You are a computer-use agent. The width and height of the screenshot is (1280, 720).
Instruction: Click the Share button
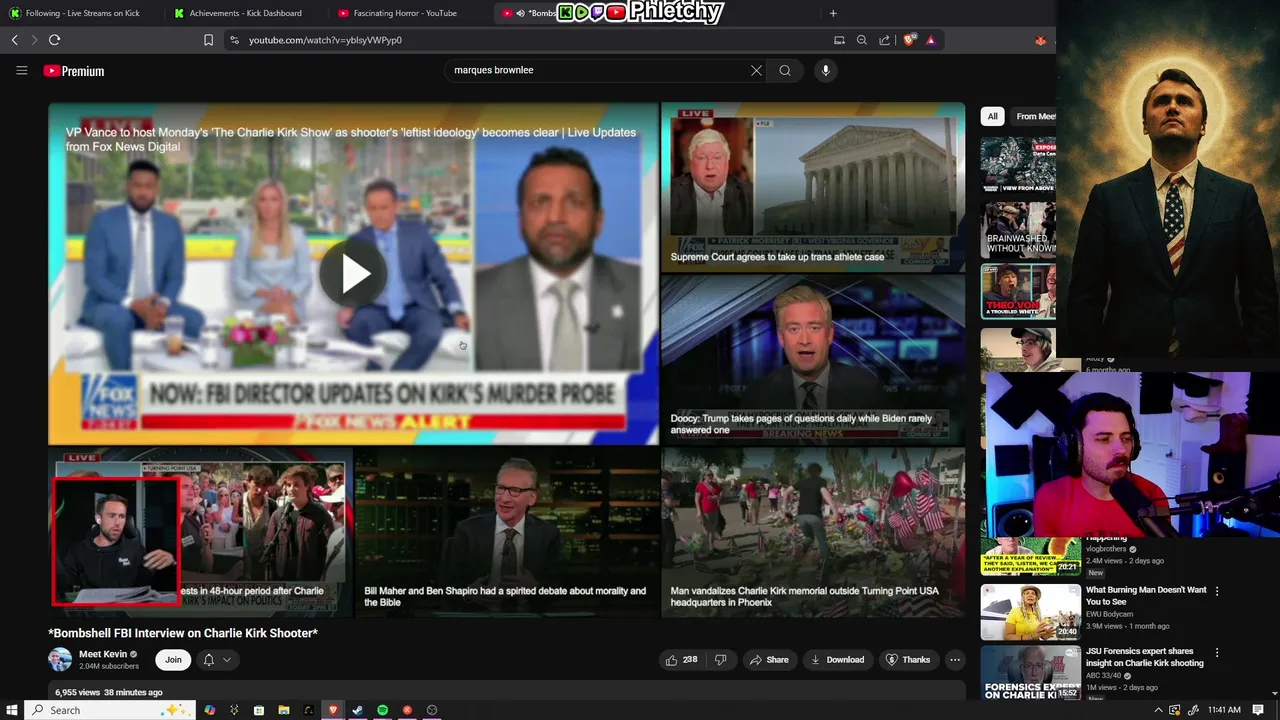[769, 660]
